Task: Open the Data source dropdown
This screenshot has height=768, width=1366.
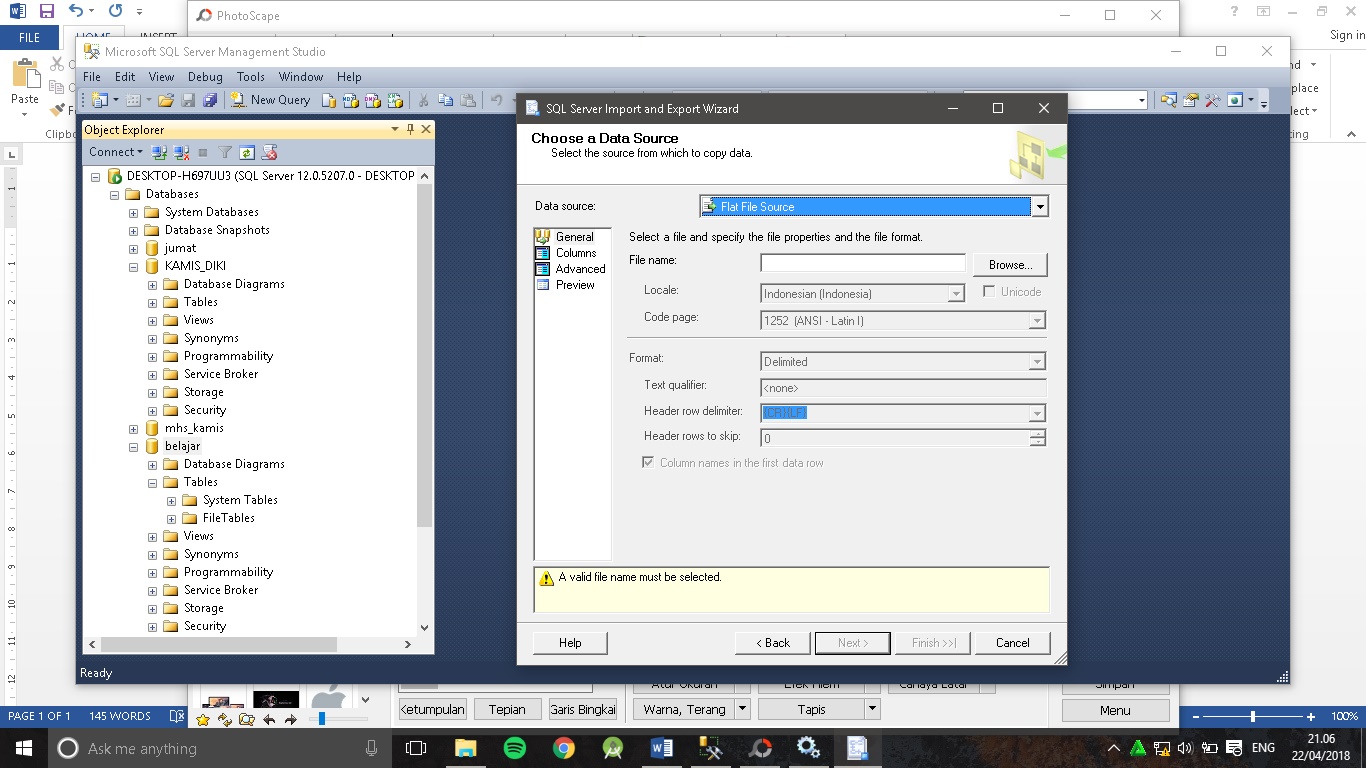Action: pos(1040,207)
